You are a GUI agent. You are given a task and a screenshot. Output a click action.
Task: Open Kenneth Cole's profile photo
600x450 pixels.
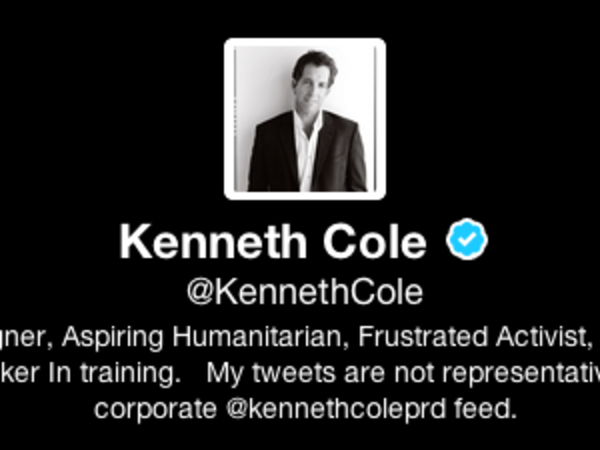305,119
